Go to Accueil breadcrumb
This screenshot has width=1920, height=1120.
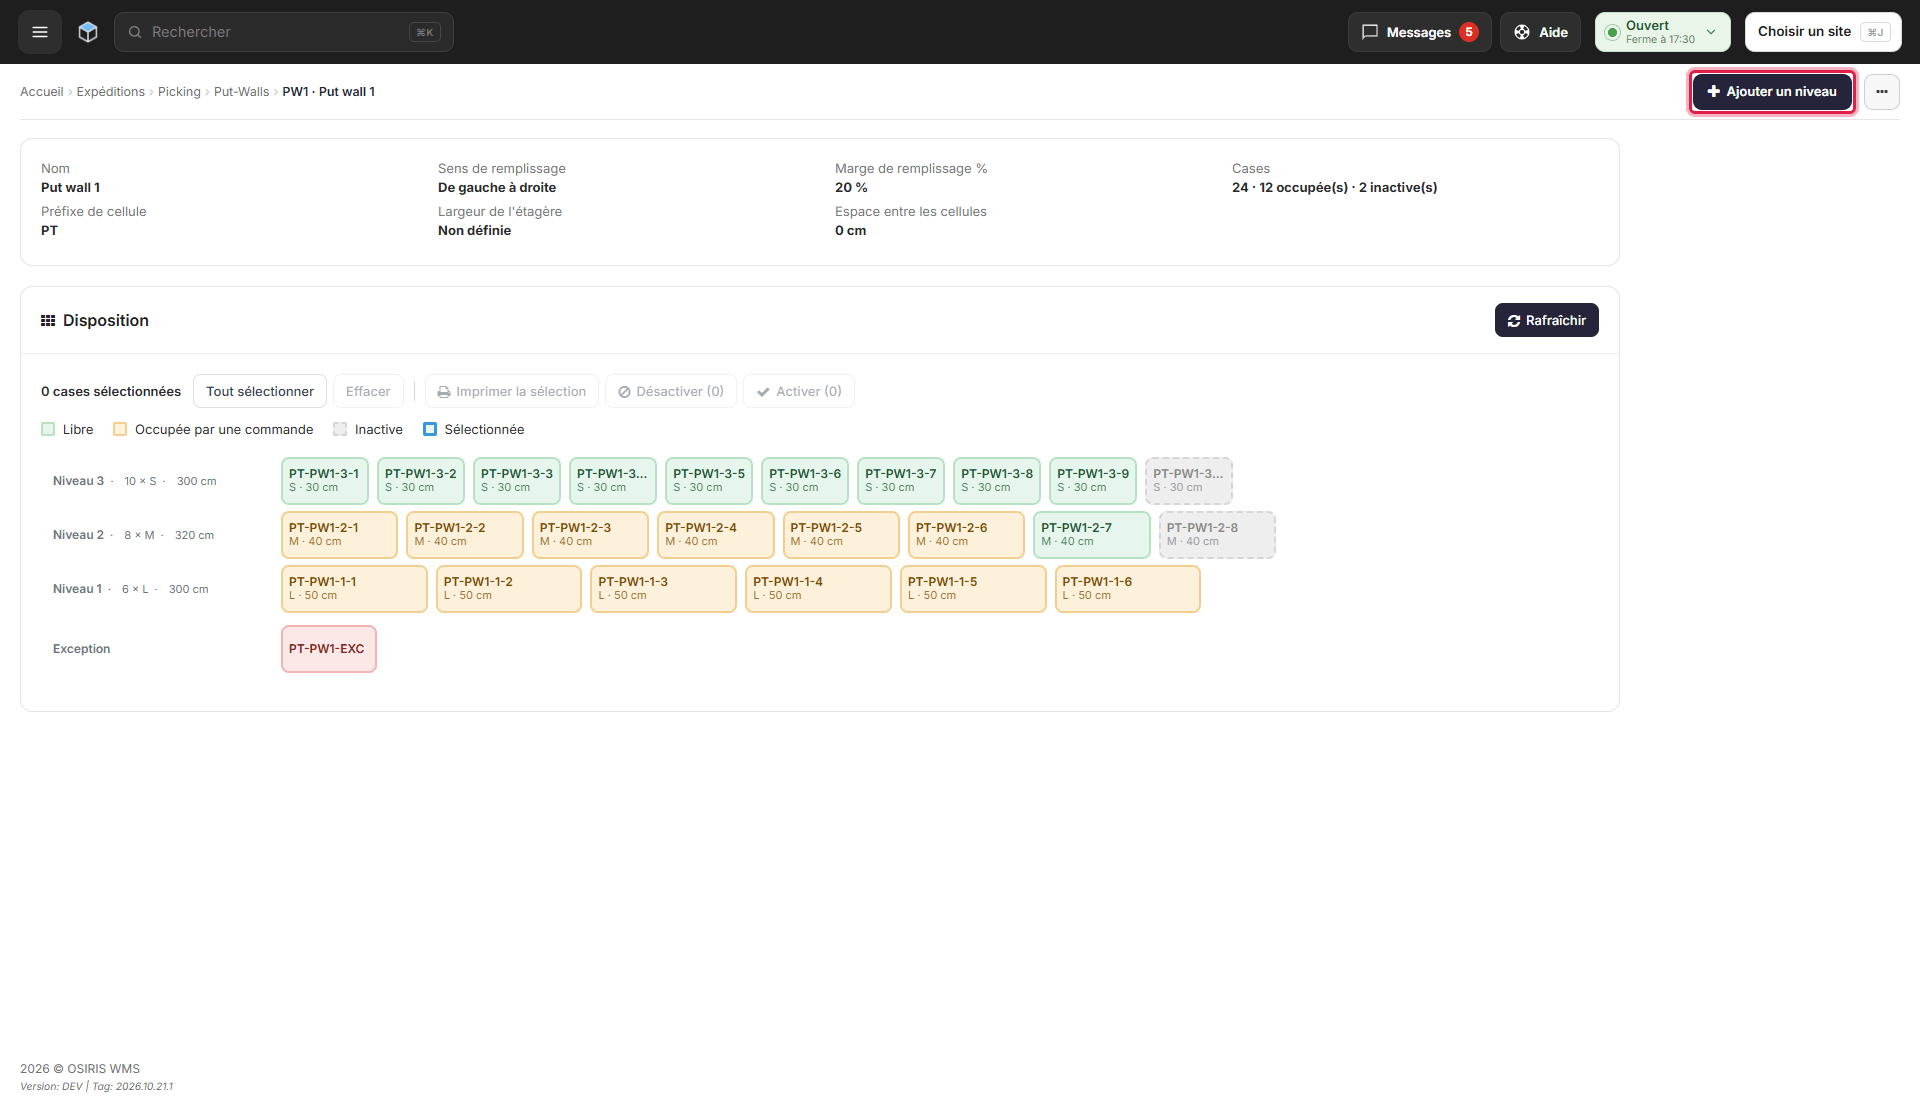(x=41, y=92)
